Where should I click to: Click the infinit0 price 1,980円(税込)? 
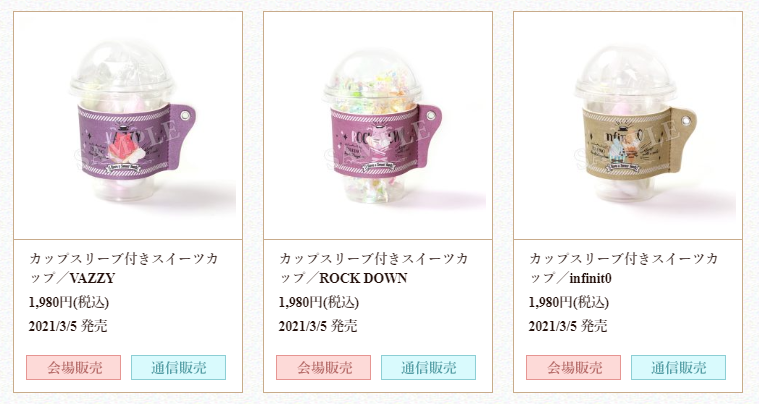[569, 302]
